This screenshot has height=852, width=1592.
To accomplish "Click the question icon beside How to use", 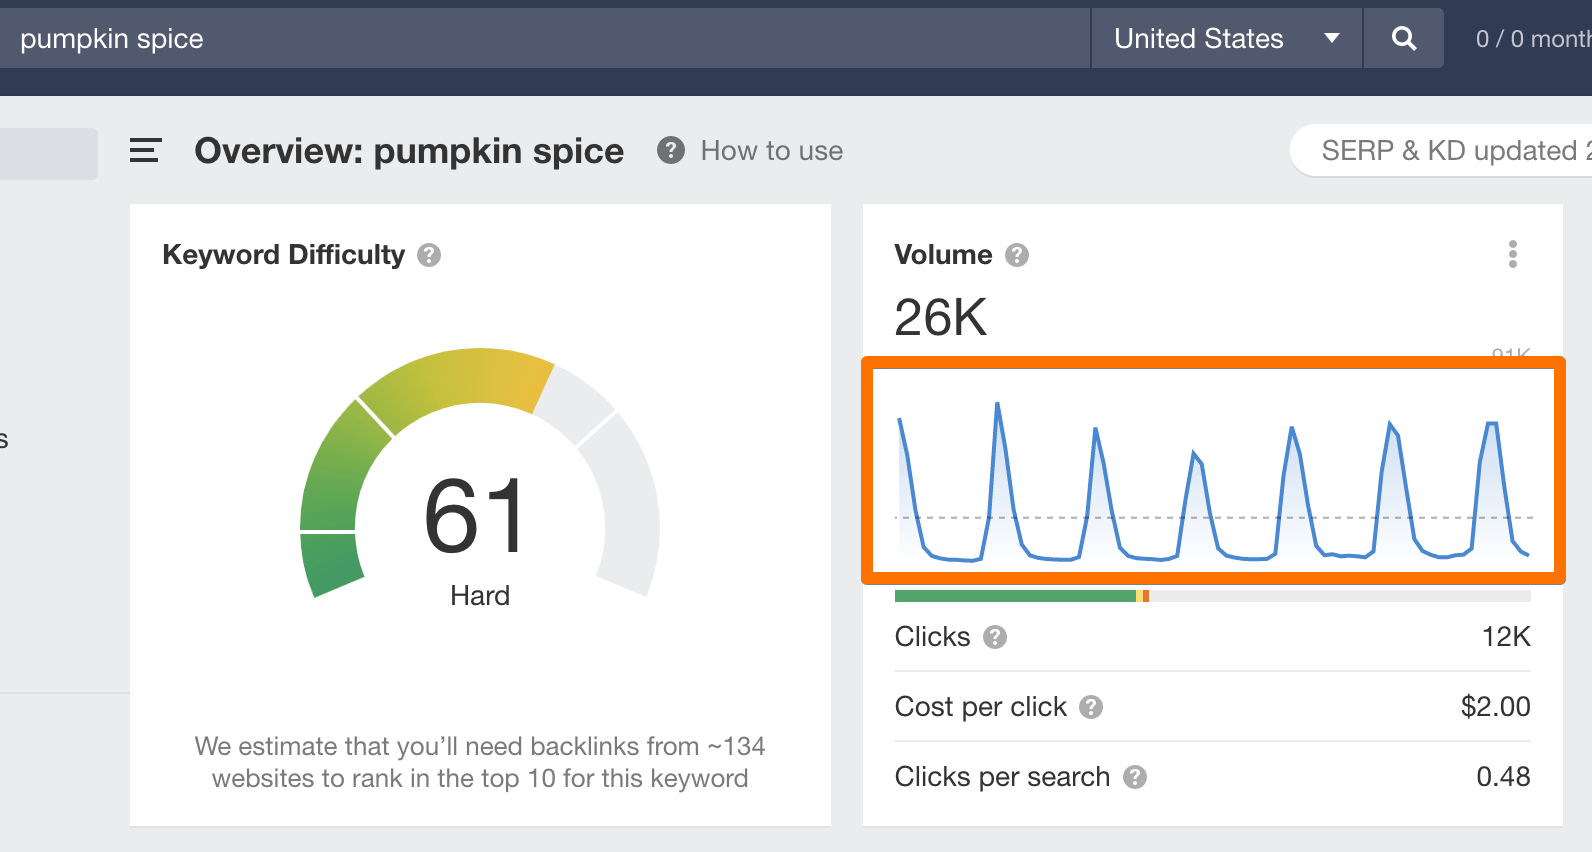I will pyautogui.click(x=670, y=151).
